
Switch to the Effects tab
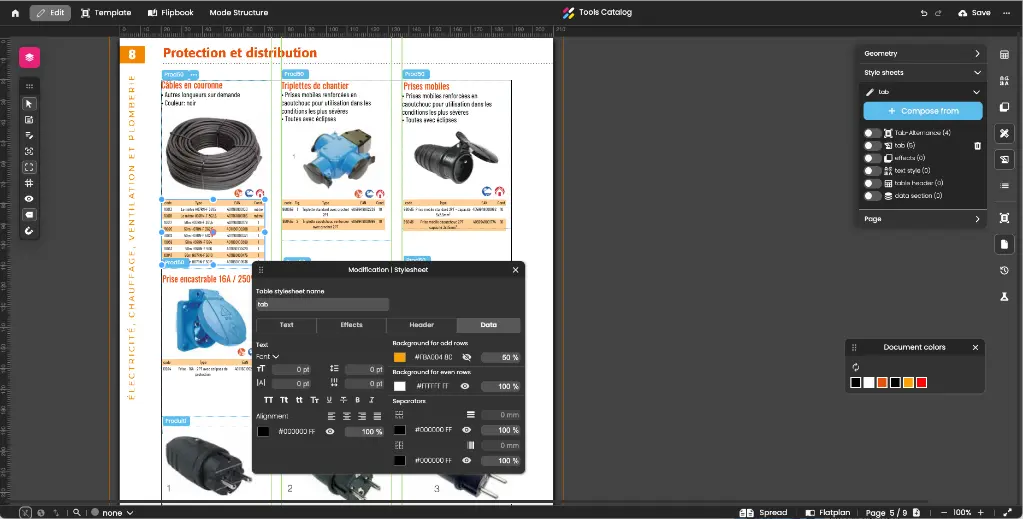click(x=351, y=324)
